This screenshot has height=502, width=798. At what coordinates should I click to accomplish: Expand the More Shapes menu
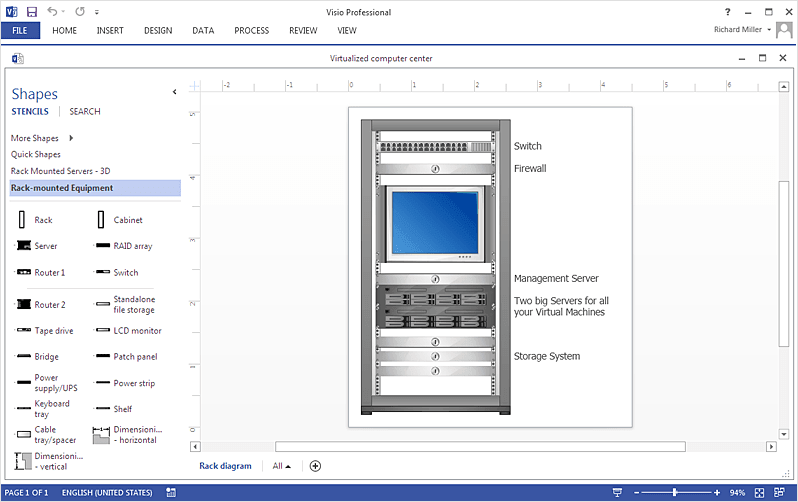pos(42,138)
